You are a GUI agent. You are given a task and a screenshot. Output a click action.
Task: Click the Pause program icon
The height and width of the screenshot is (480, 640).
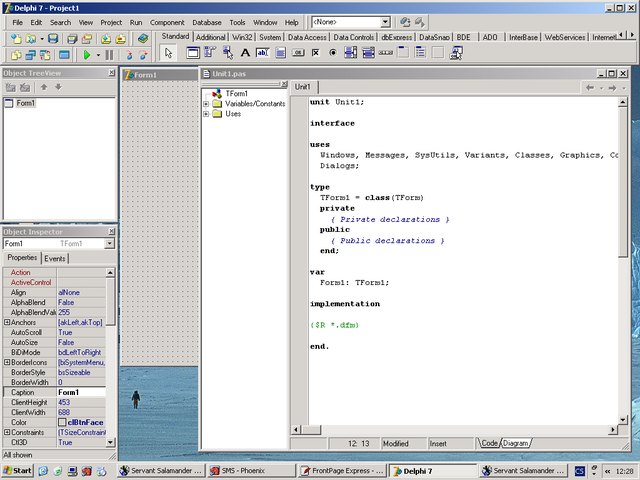(x=109, y=54)
